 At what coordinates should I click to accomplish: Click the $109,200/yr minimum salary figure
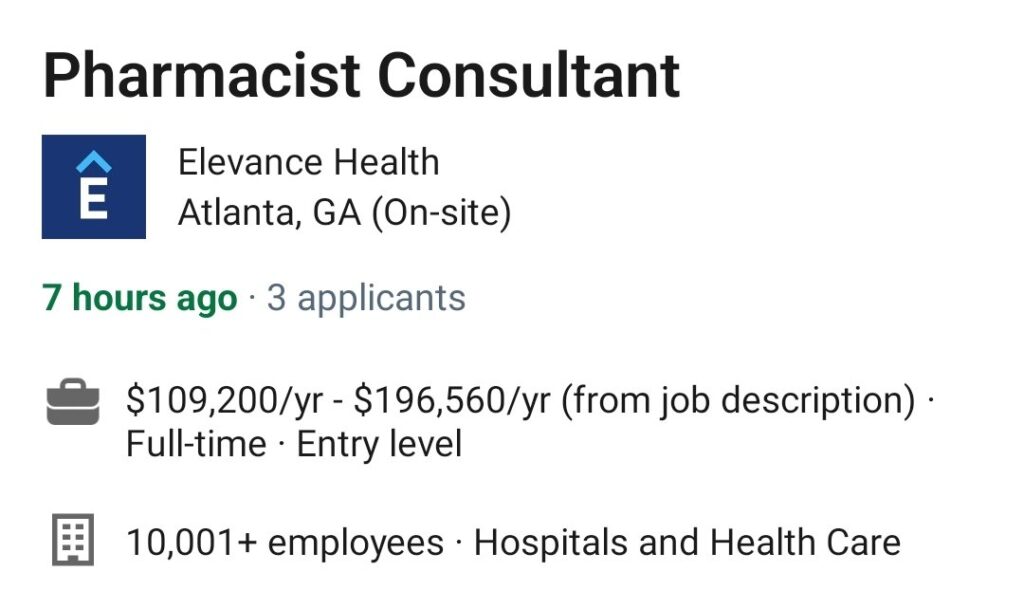224,400
